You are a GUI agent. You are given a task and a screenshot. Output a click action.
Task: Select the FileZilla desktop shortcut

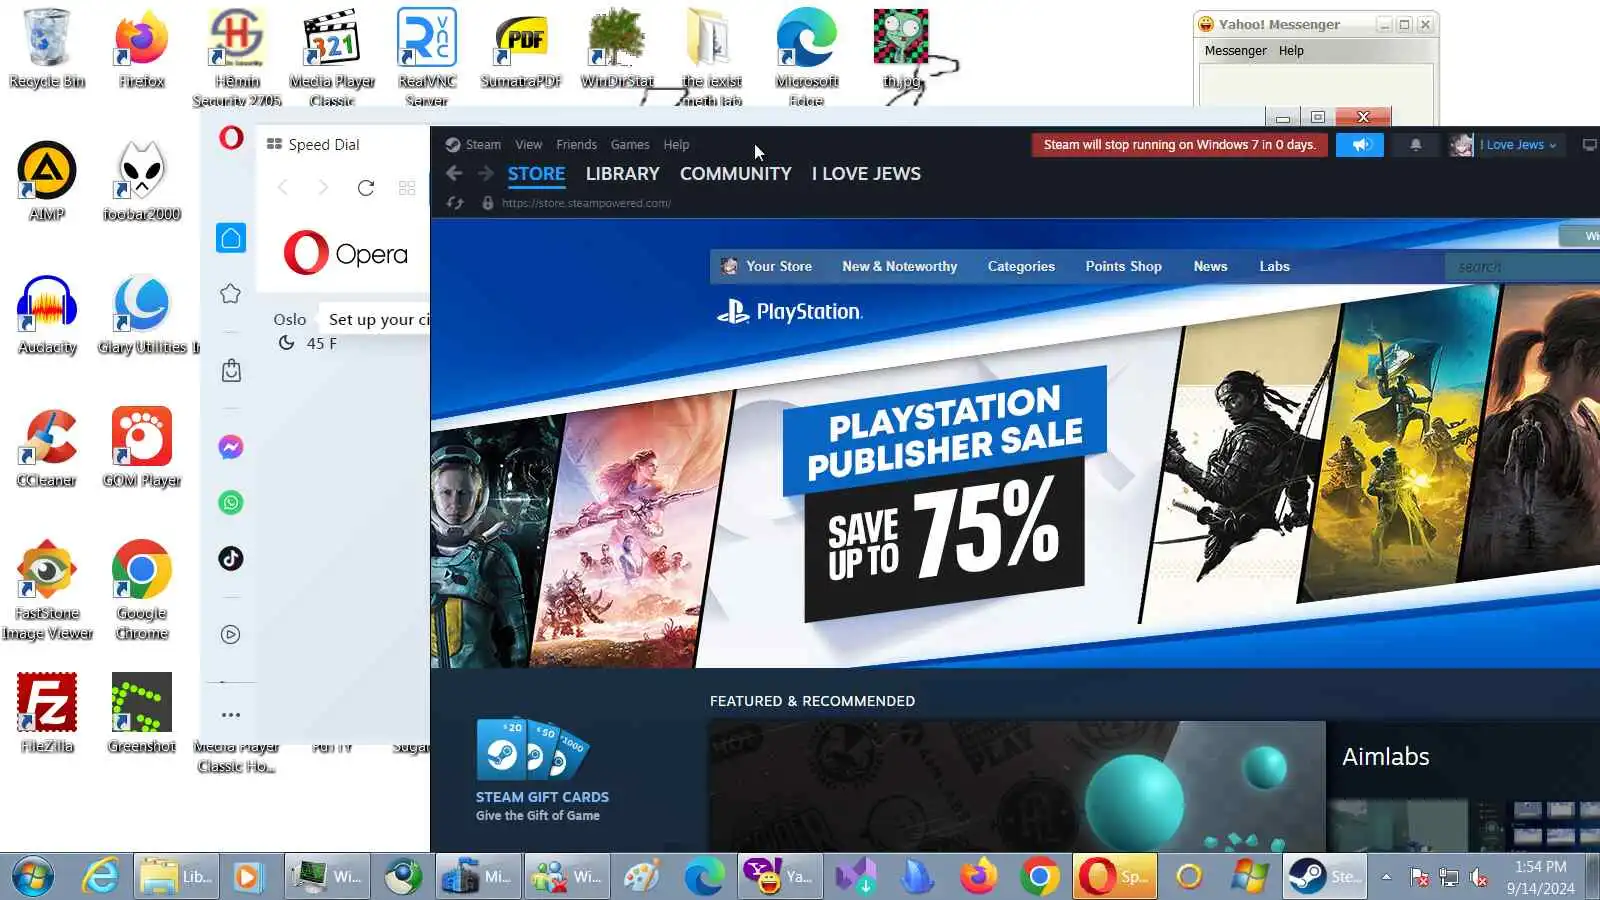[x=47, y=714]
